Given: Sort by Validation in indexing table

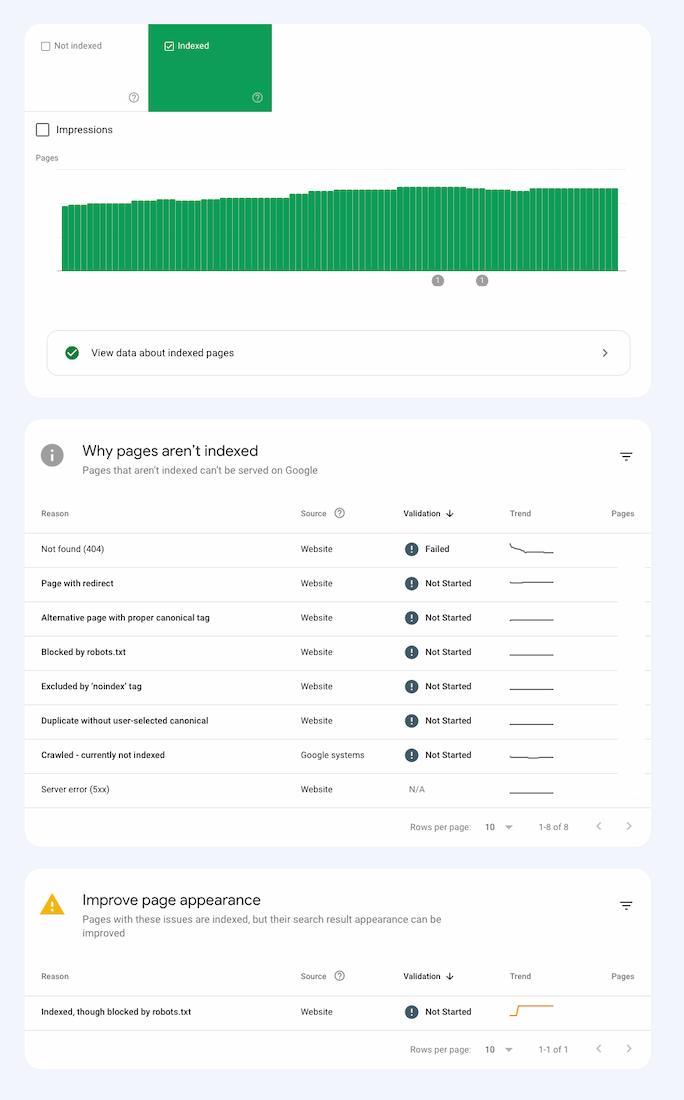Looking at the screenshot, I should tap(428, 514).
